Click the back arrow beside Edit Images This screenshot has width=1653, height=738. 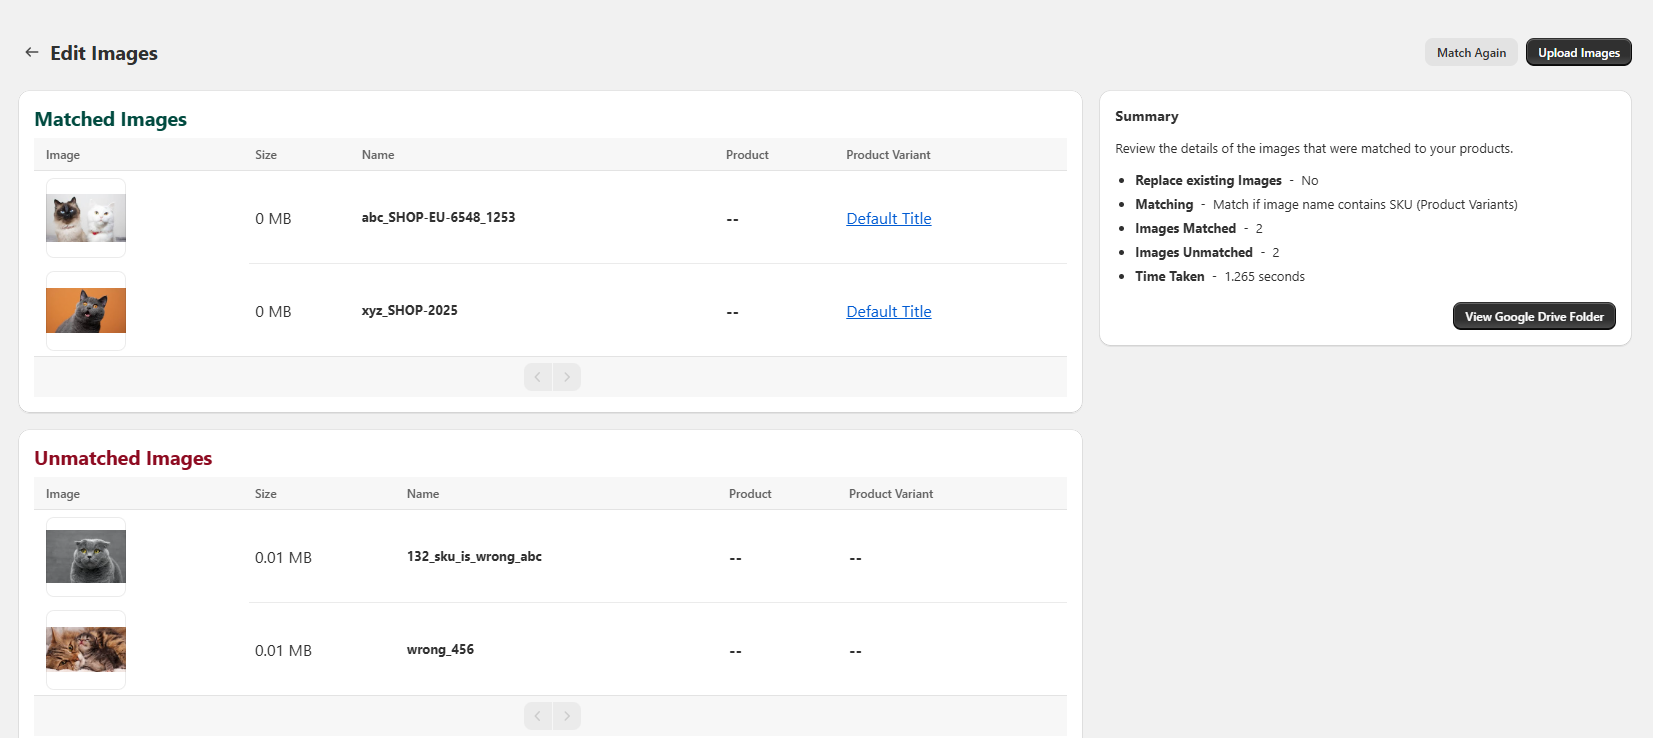tap(32, 52)
